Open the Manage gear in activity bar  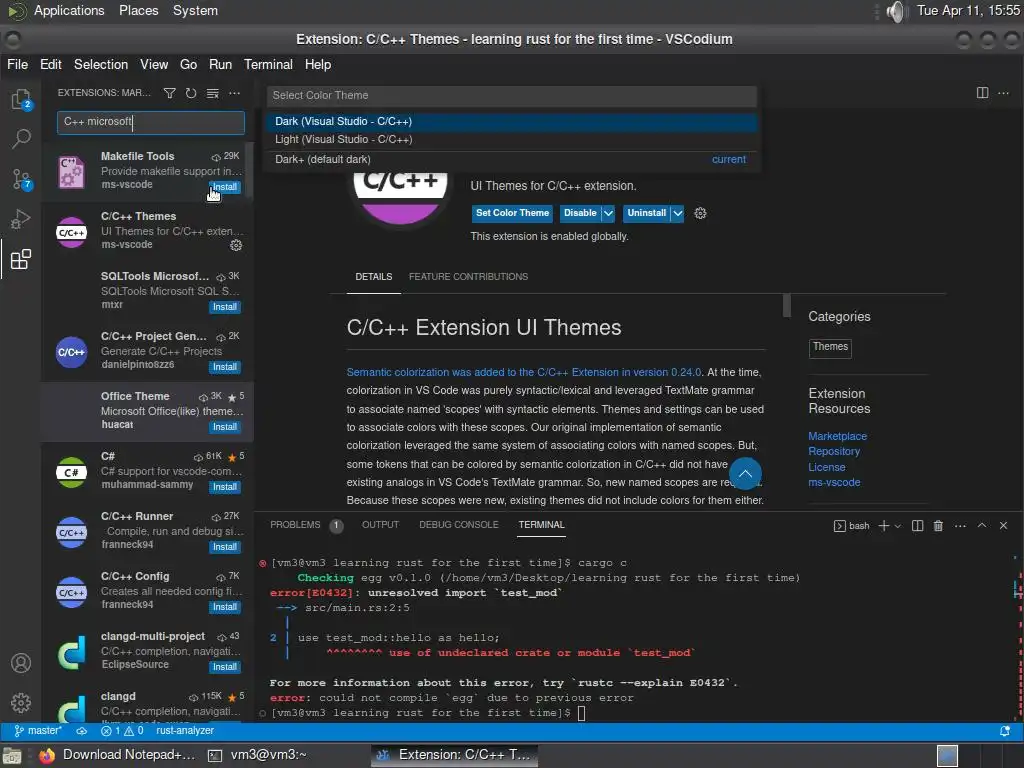click(x=21, y=703)
